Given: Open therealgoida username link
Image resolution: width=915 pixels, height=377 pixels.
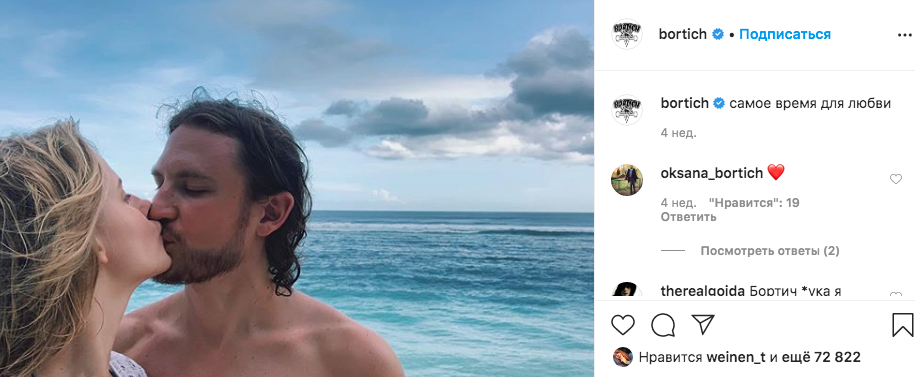Looking at the screenshot, I should coord(703,291).
